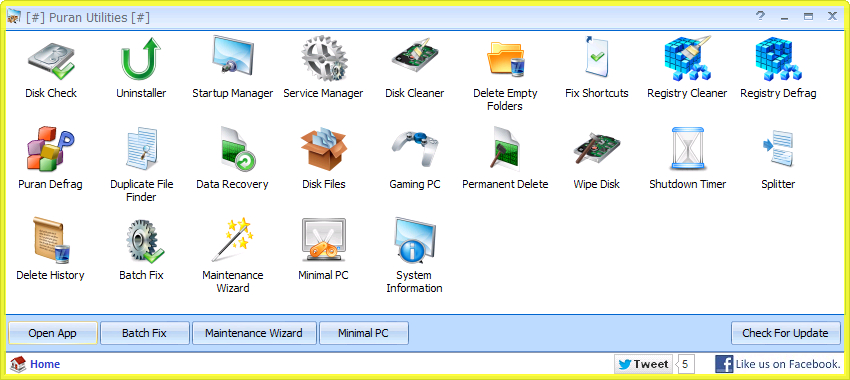Click the help question mark in title bar
The height and width of the screenshot is (380, 850).
point(760,16)
